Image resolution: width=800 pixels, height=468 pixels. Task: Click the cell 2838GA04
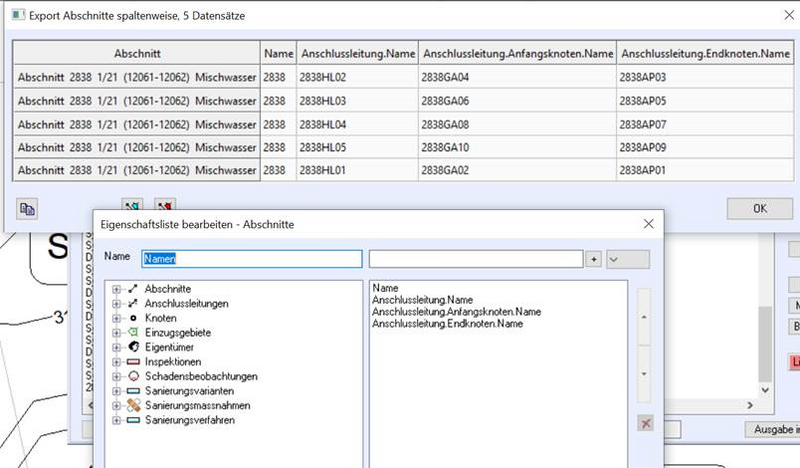point(518,77)
